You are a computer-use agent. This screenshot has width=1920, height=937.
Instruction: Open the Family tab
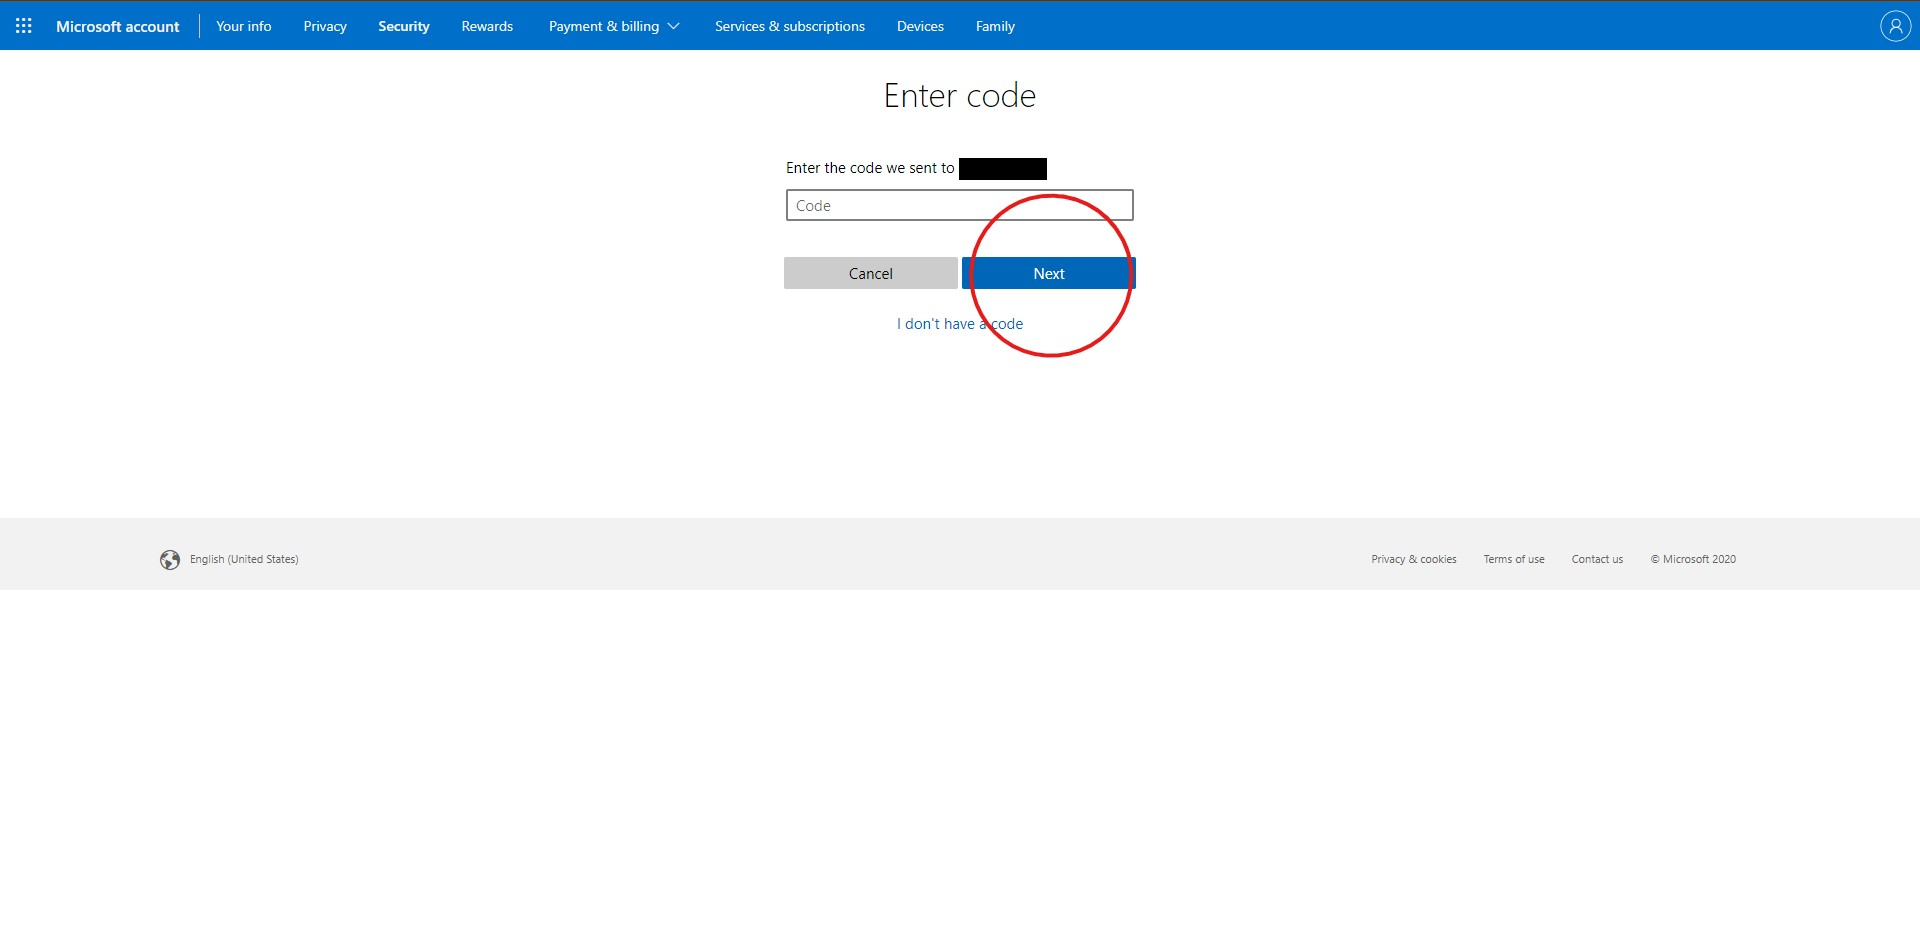995,26
